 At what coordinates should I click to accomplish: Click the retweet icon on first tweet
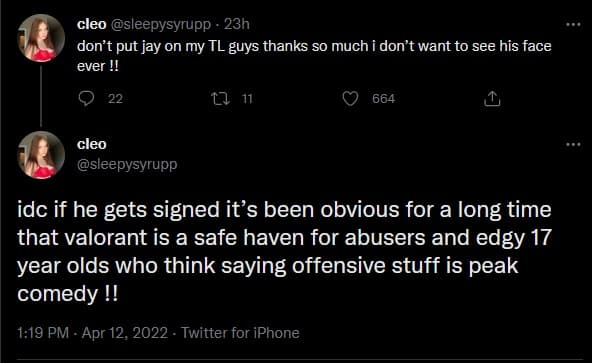point(220,99)
